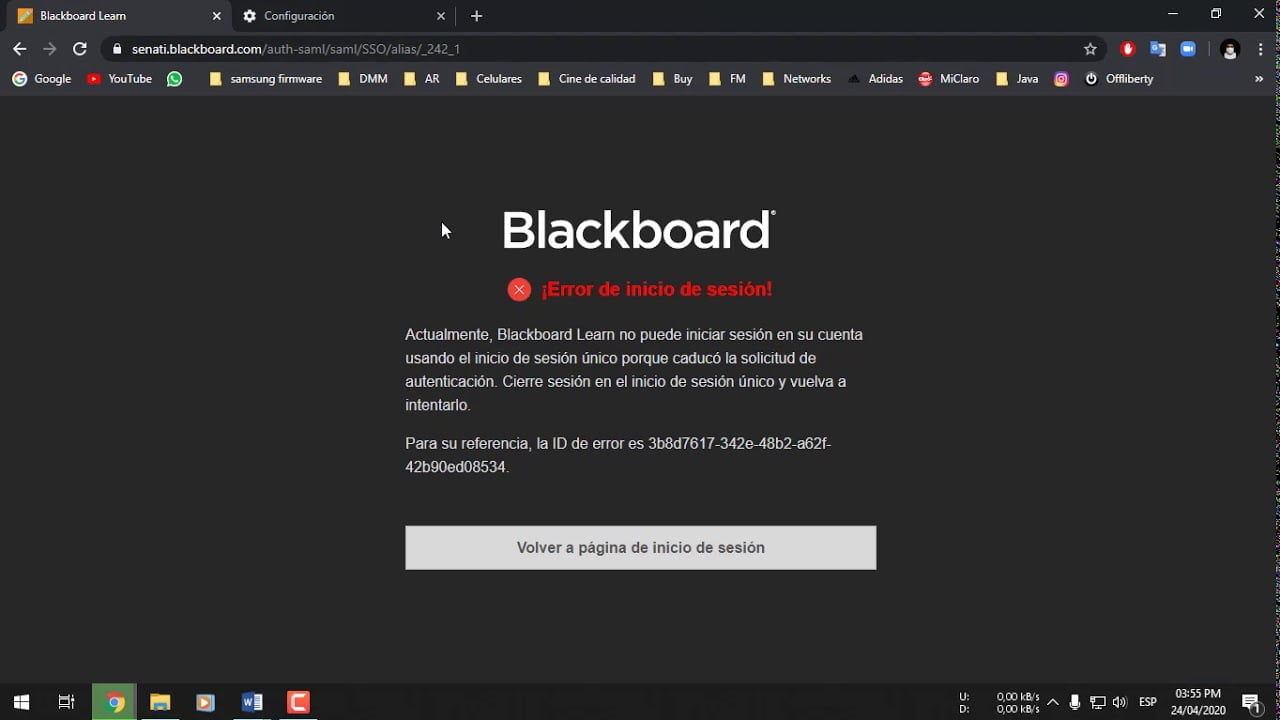This screenshot has height=720, width=1280.
Task: Open Word from the taskbar
Action: 252,702
